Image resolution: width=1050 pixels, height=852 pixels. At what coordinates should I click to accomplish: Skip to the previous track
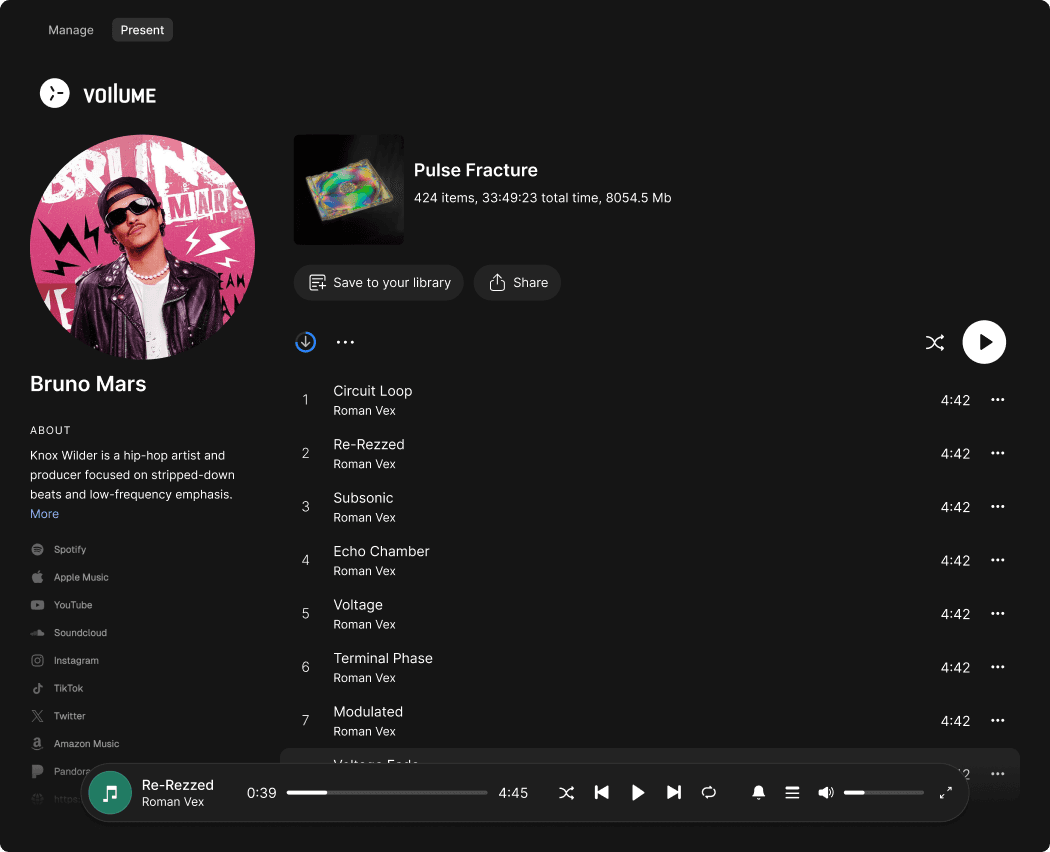point(601,793)
